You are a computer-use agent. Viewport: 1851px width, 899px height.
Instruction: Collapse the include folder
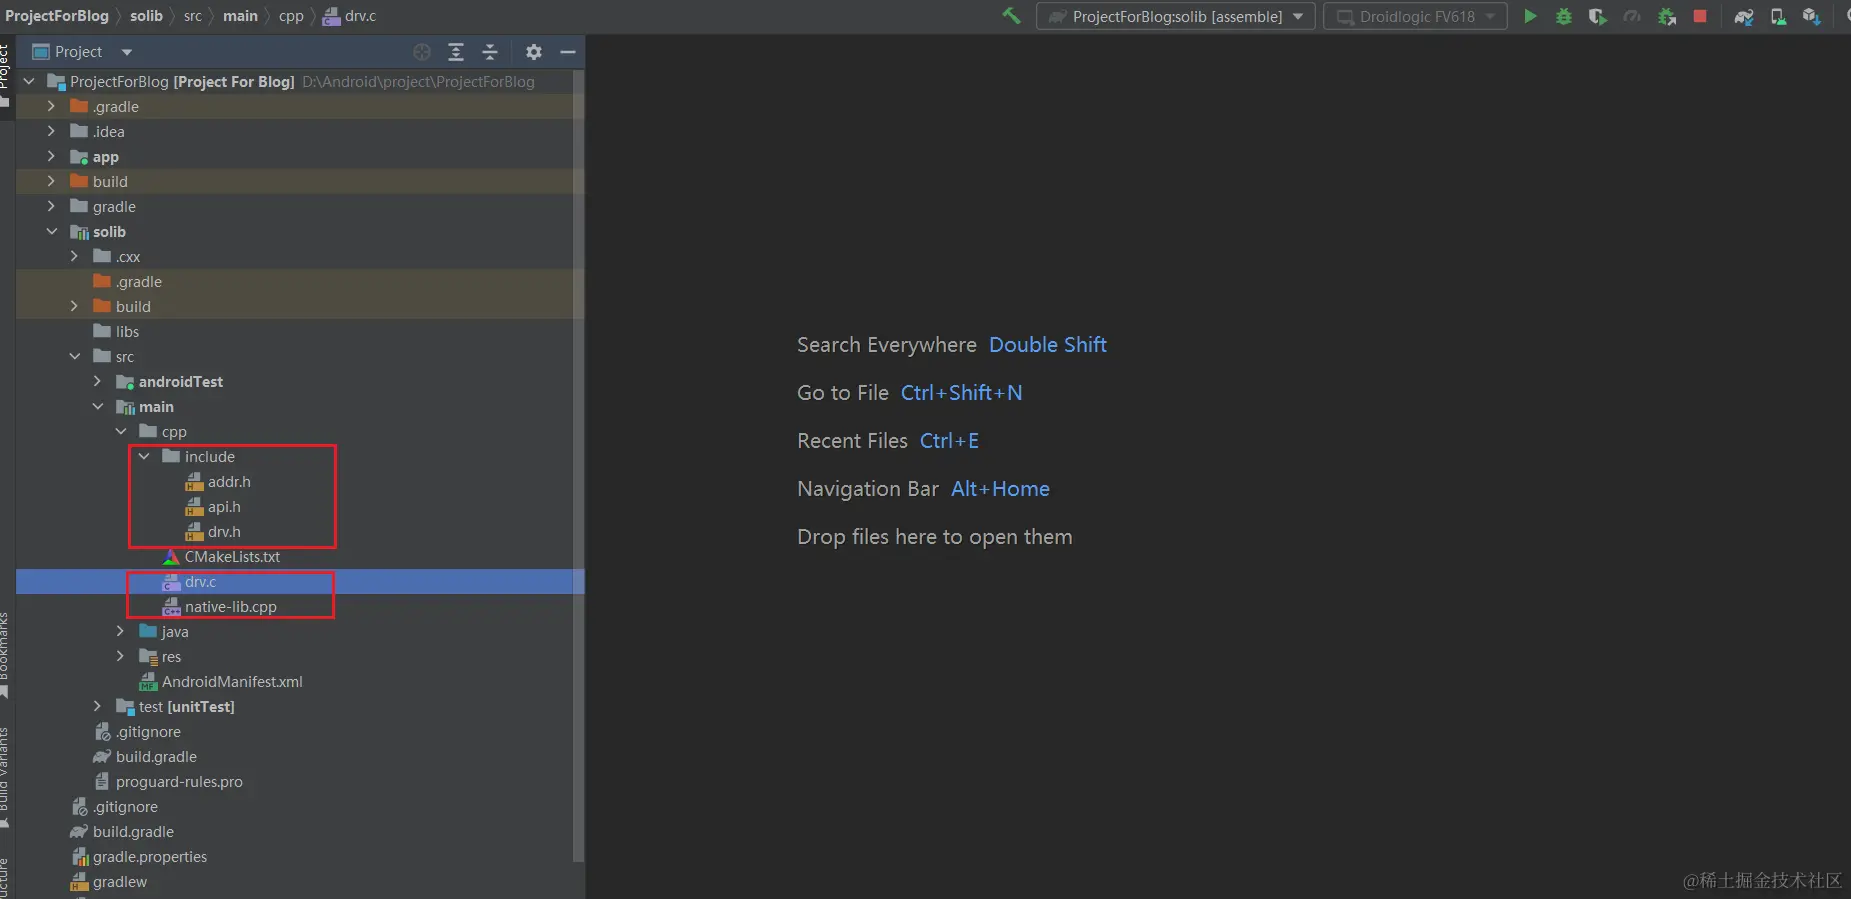click(143, 457)
